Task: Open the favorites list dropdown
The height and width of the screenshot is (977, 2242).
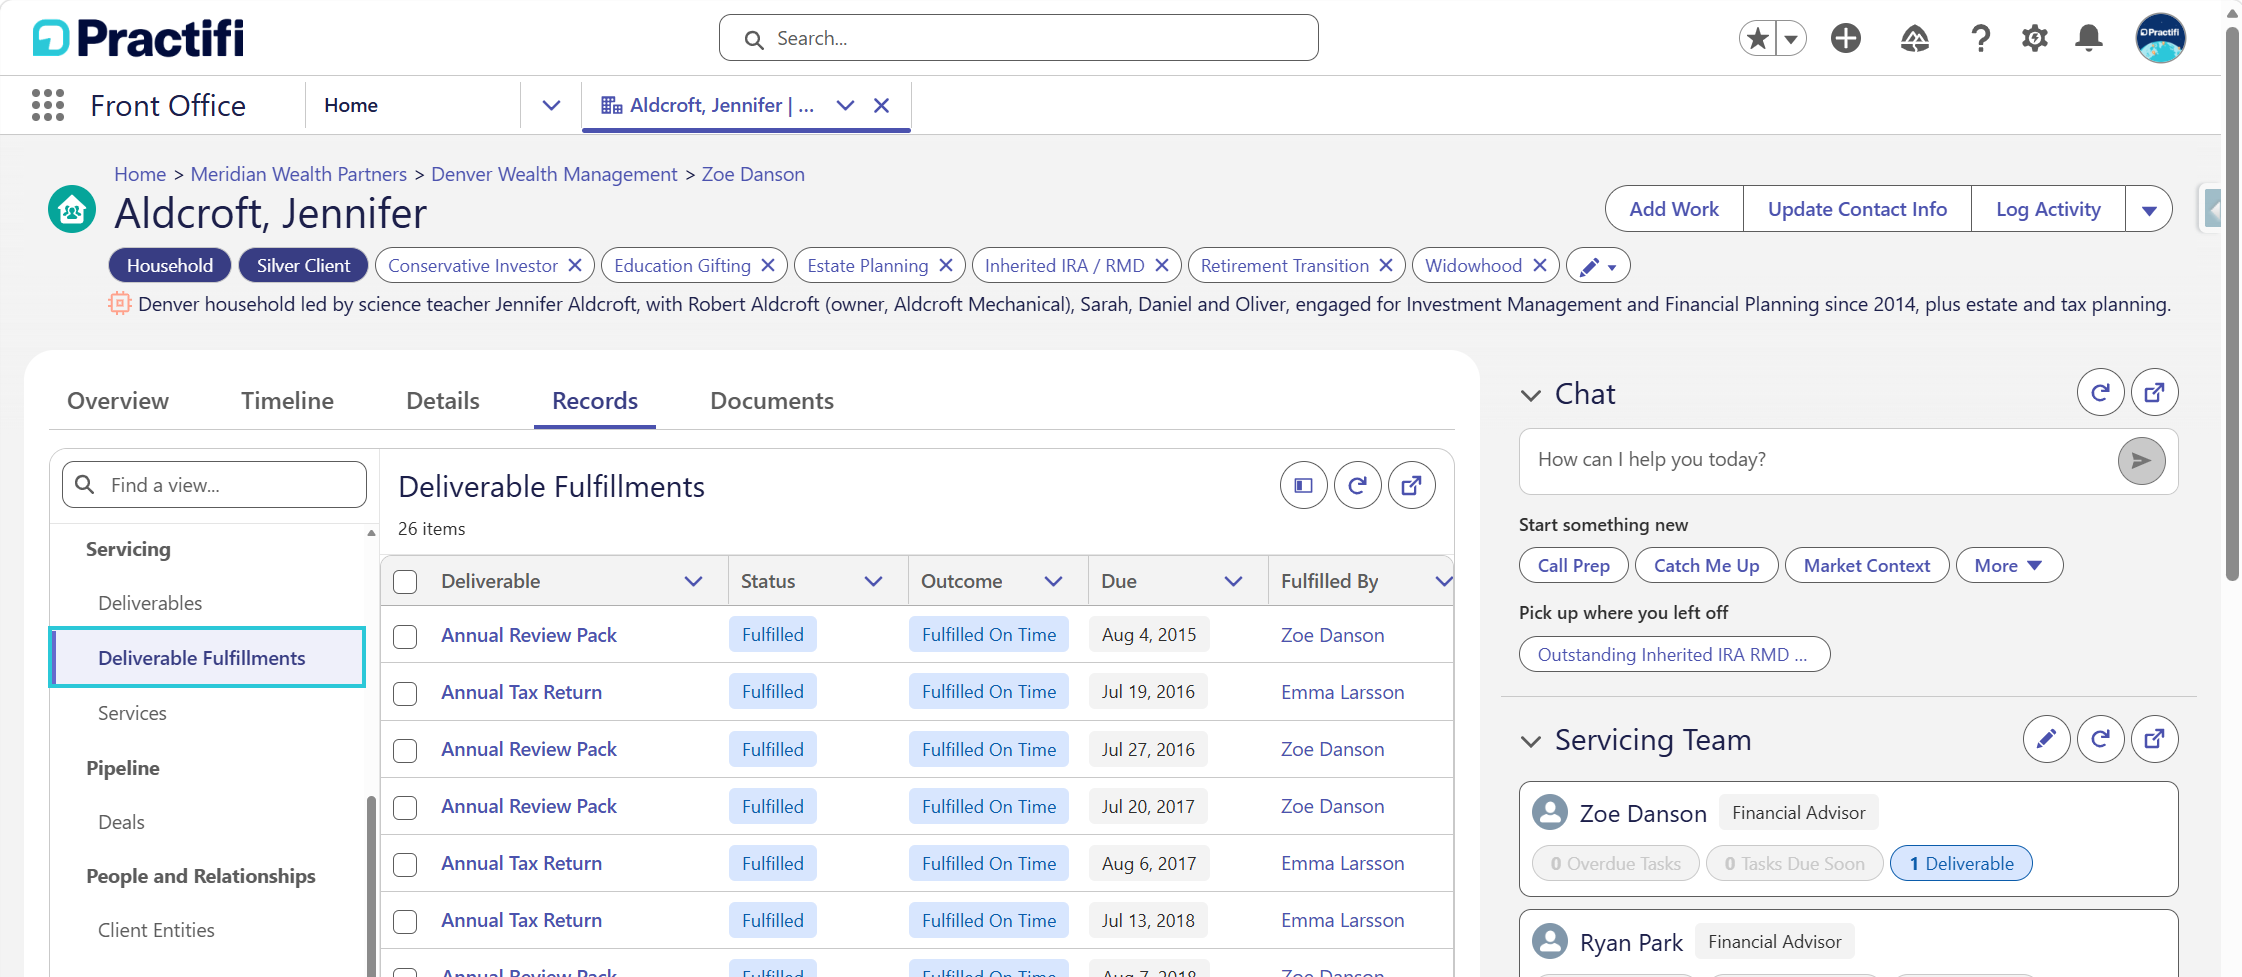Action: (1791, 39)
